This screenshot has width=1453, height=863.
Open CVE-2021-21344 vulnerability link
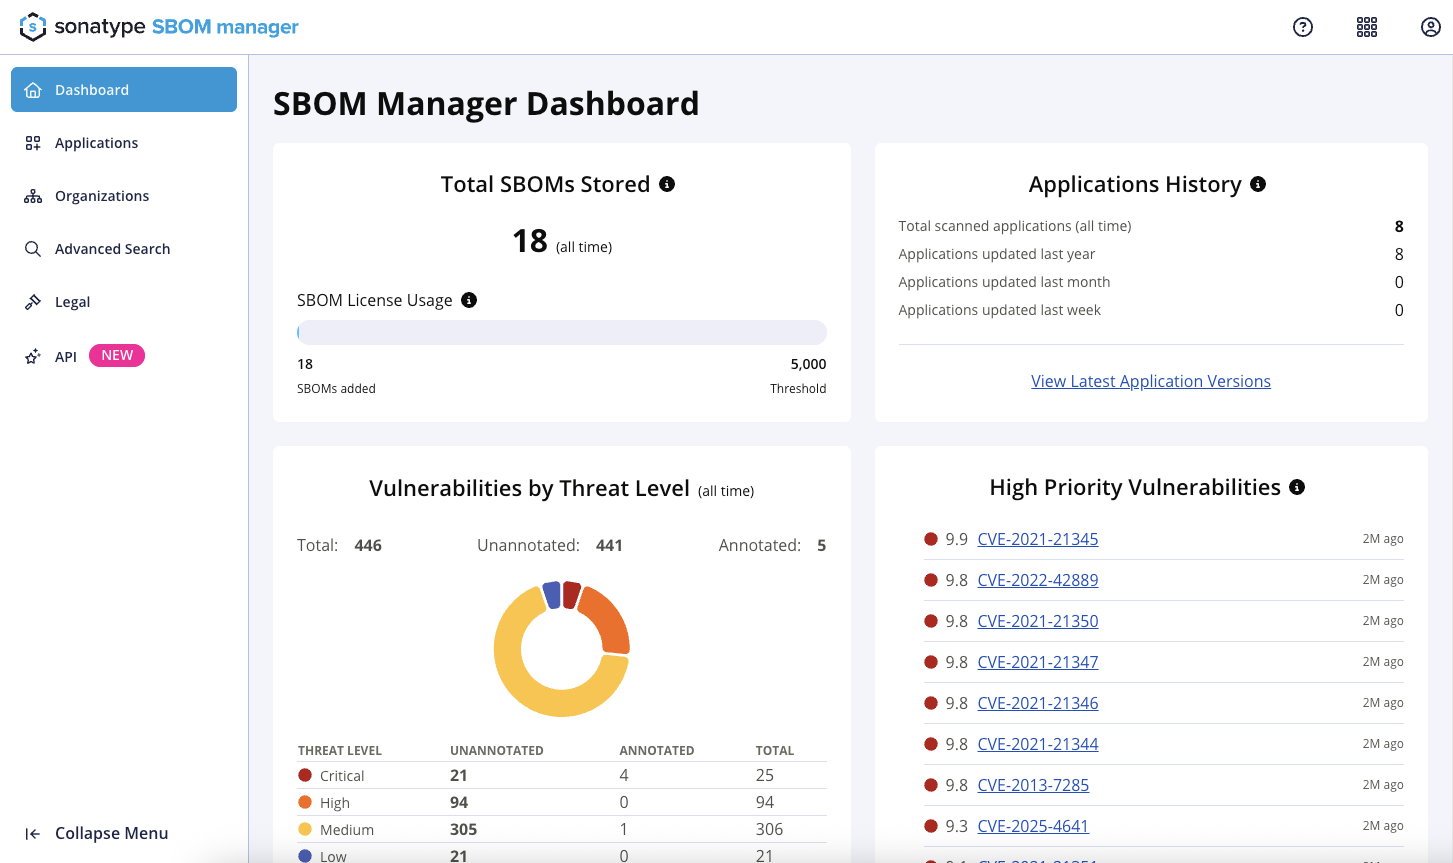pos(1038,744)
